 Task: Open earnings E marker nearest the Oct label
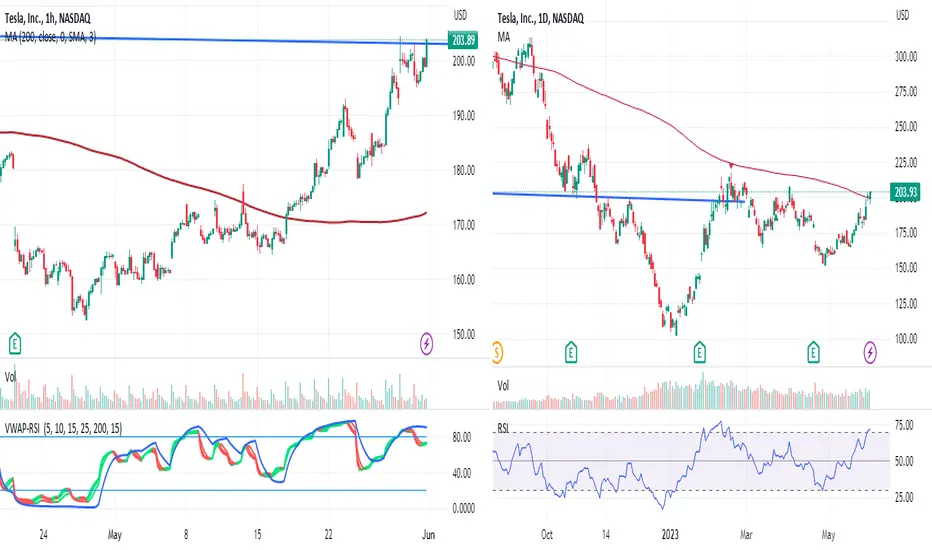[x=571, y=353]
